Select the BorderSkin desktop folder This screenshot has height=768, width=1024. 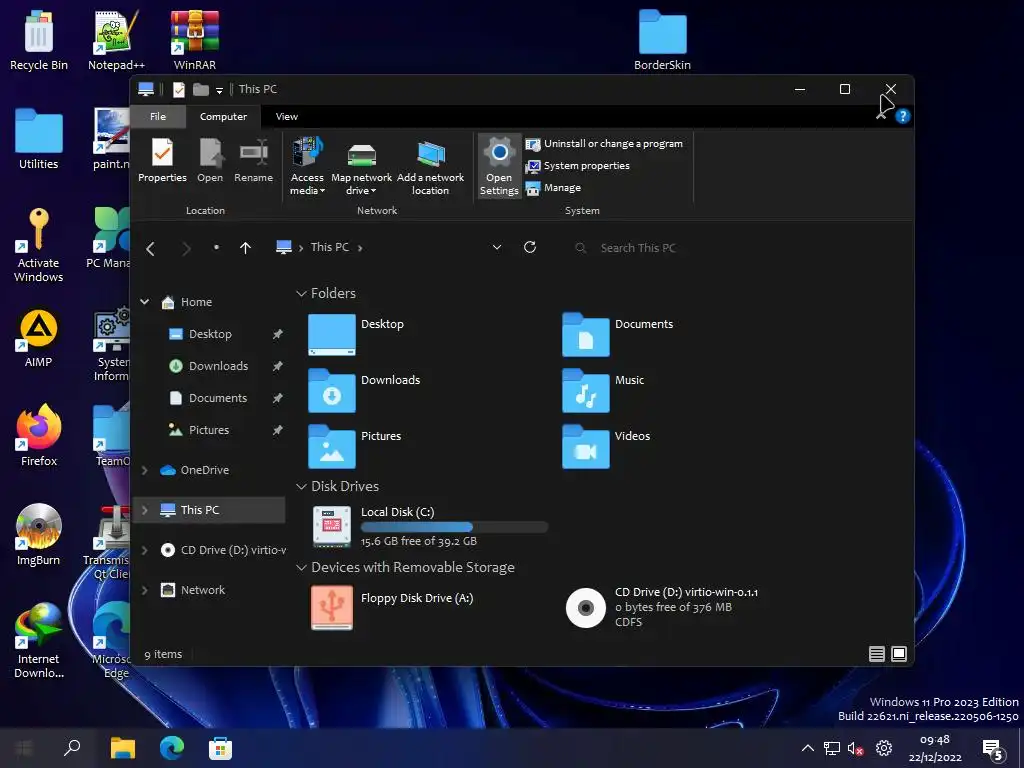click(662, 40)
